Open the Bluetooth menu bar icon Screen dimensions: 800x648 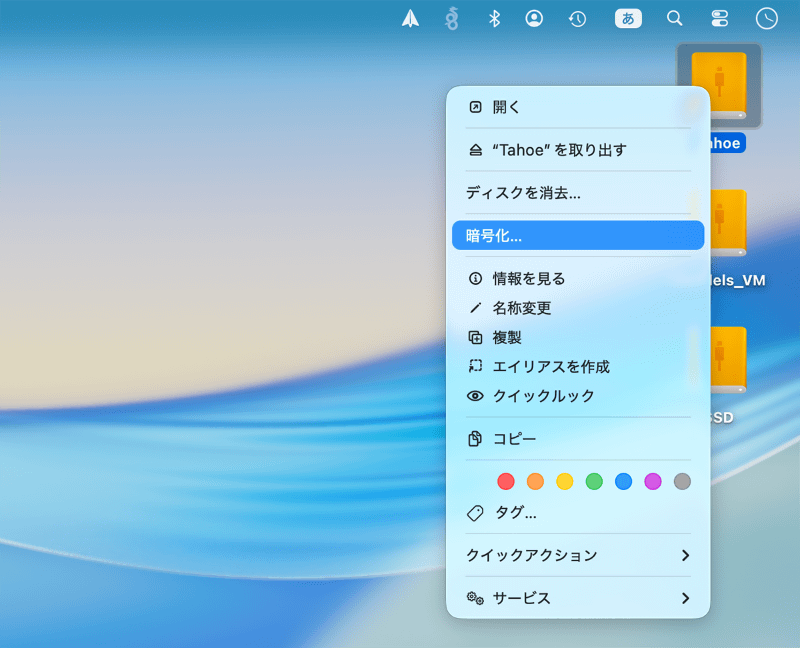494,19
